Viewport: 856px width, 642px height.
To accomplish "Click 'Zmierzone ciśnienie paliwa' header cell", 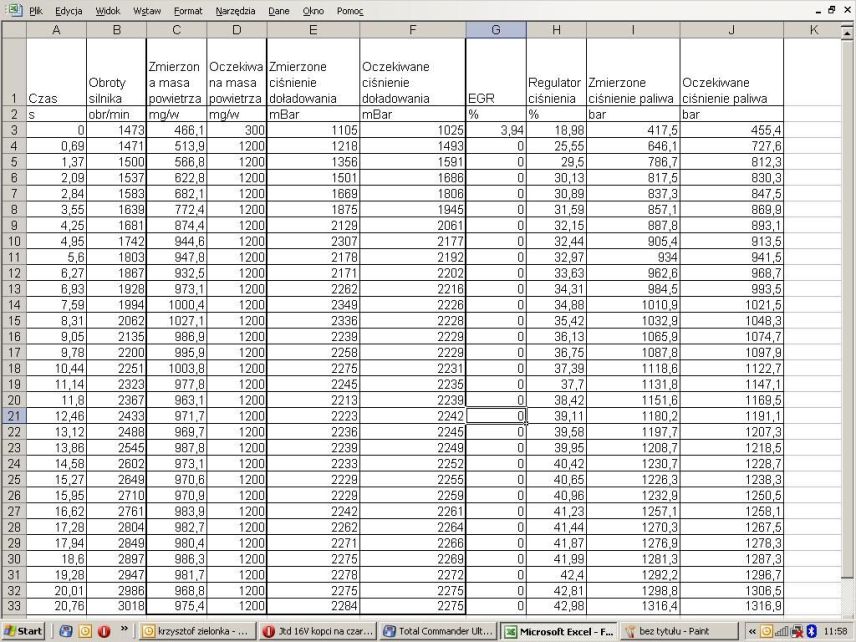I will point(633,72).
